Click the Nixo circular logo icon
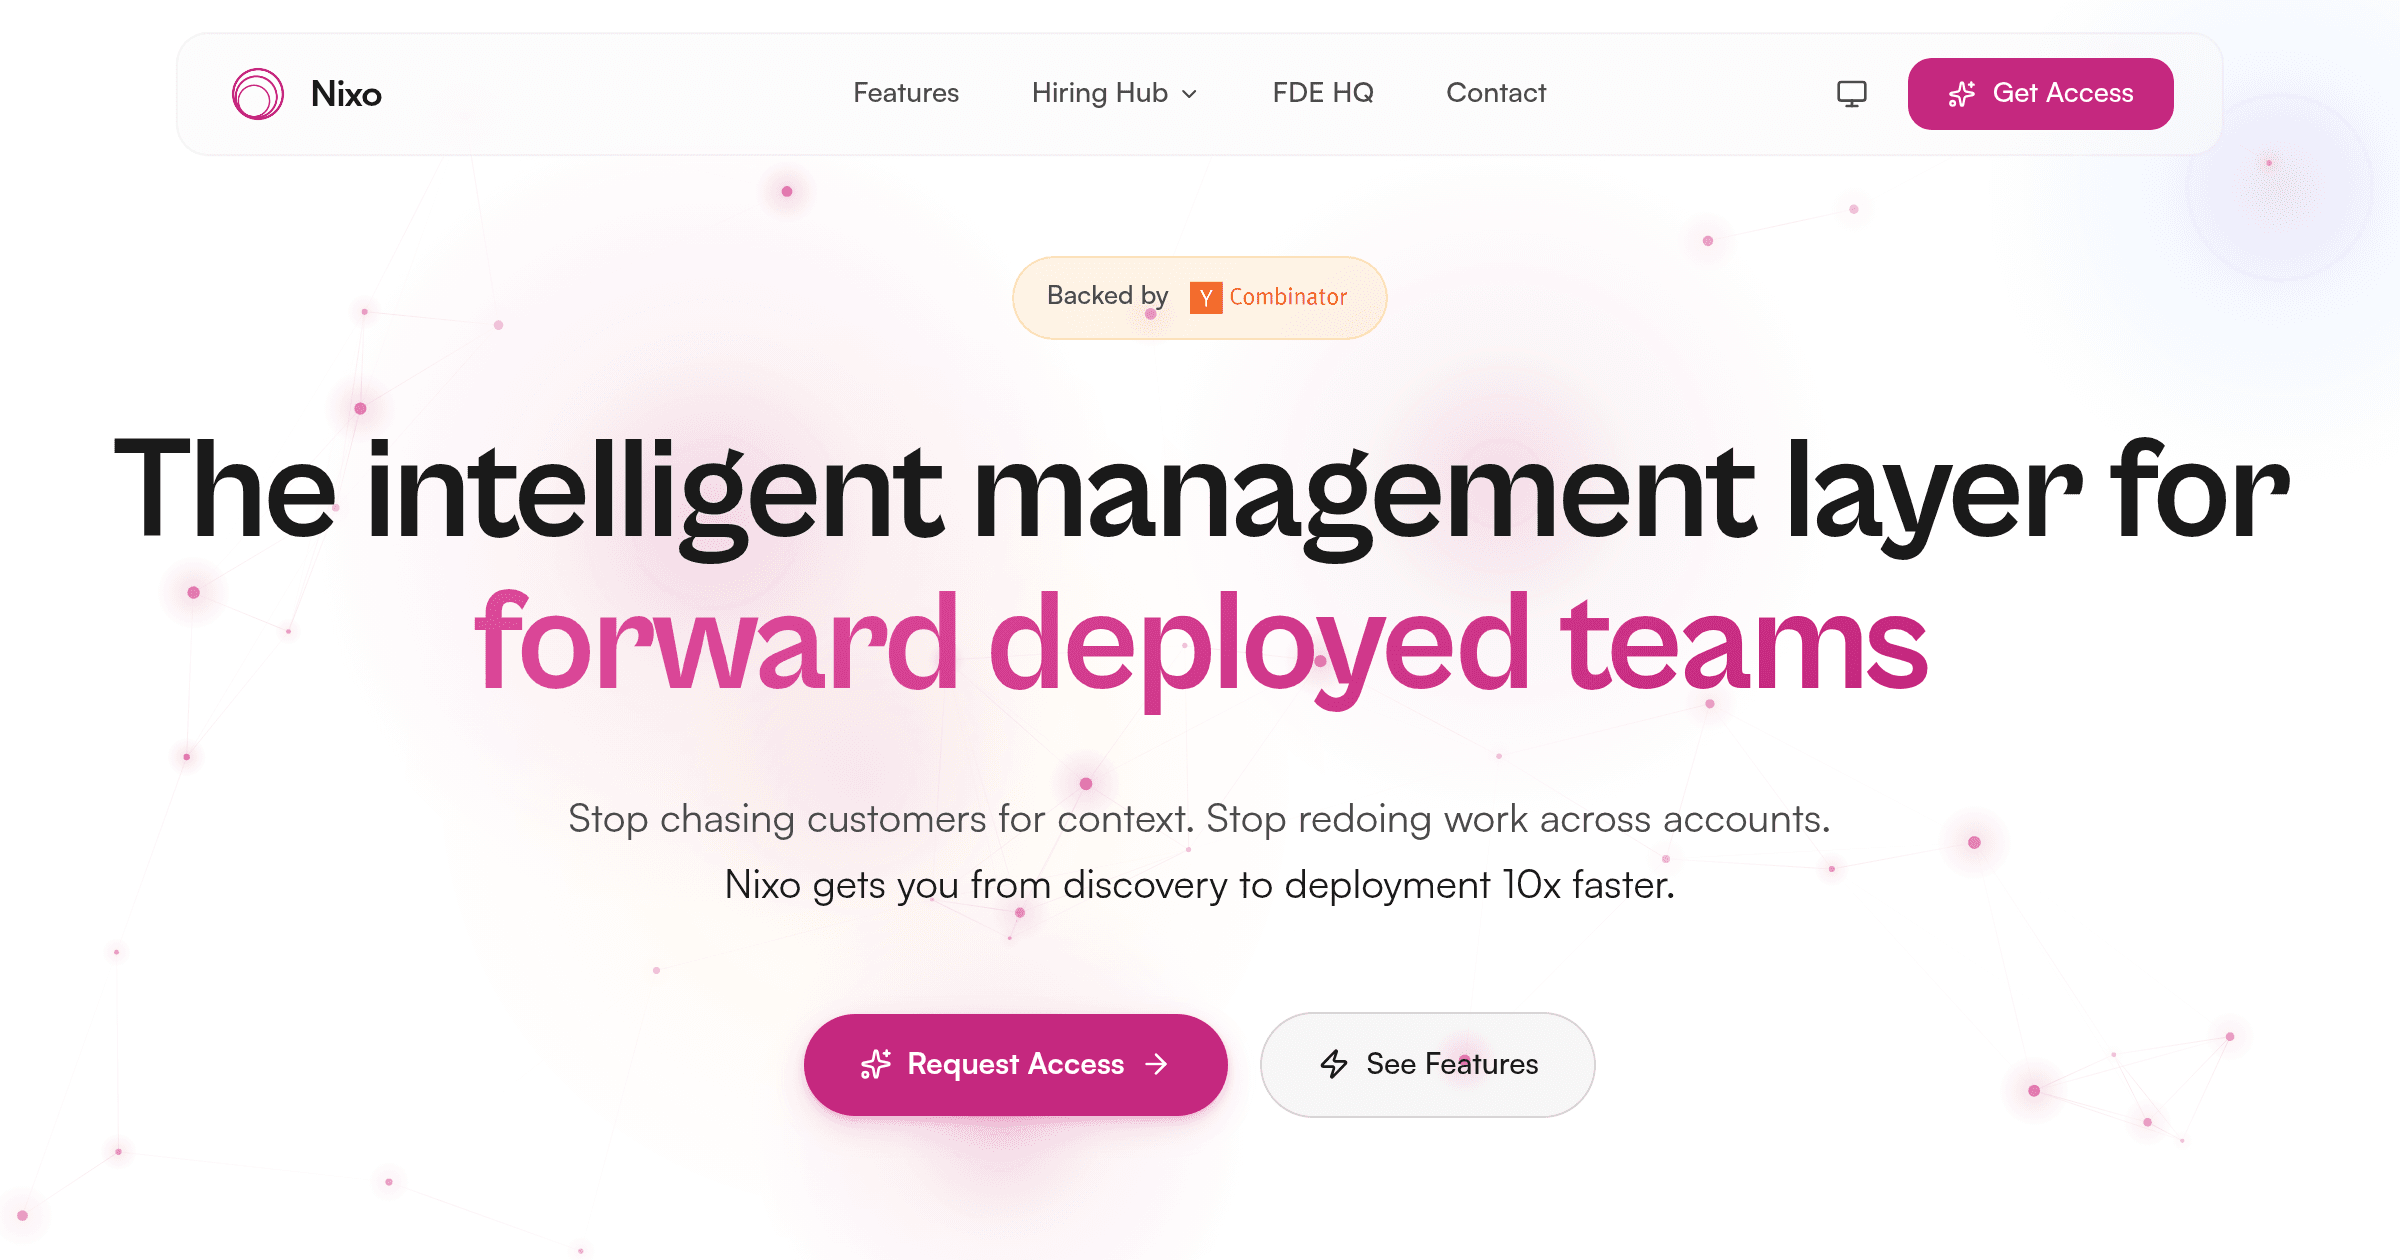2400x1260 pixels. click(x=258, y=94)
